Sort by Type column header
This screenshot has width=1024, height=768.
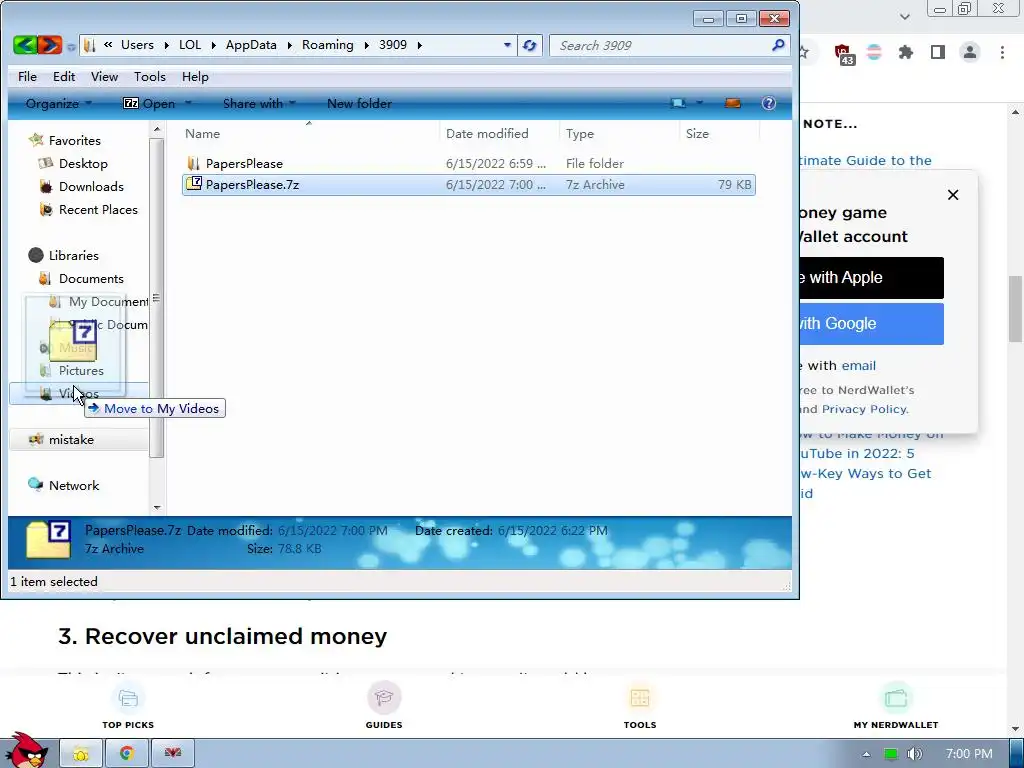tap(619, 133)
